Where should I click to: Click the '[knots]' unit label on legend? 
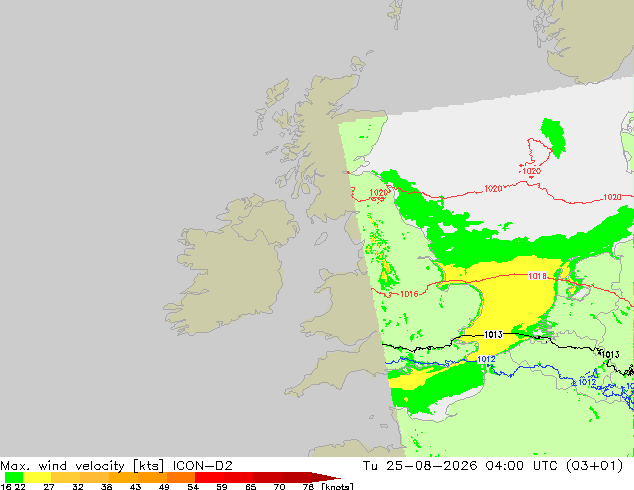pyautogui.click(x=338, y=486)
